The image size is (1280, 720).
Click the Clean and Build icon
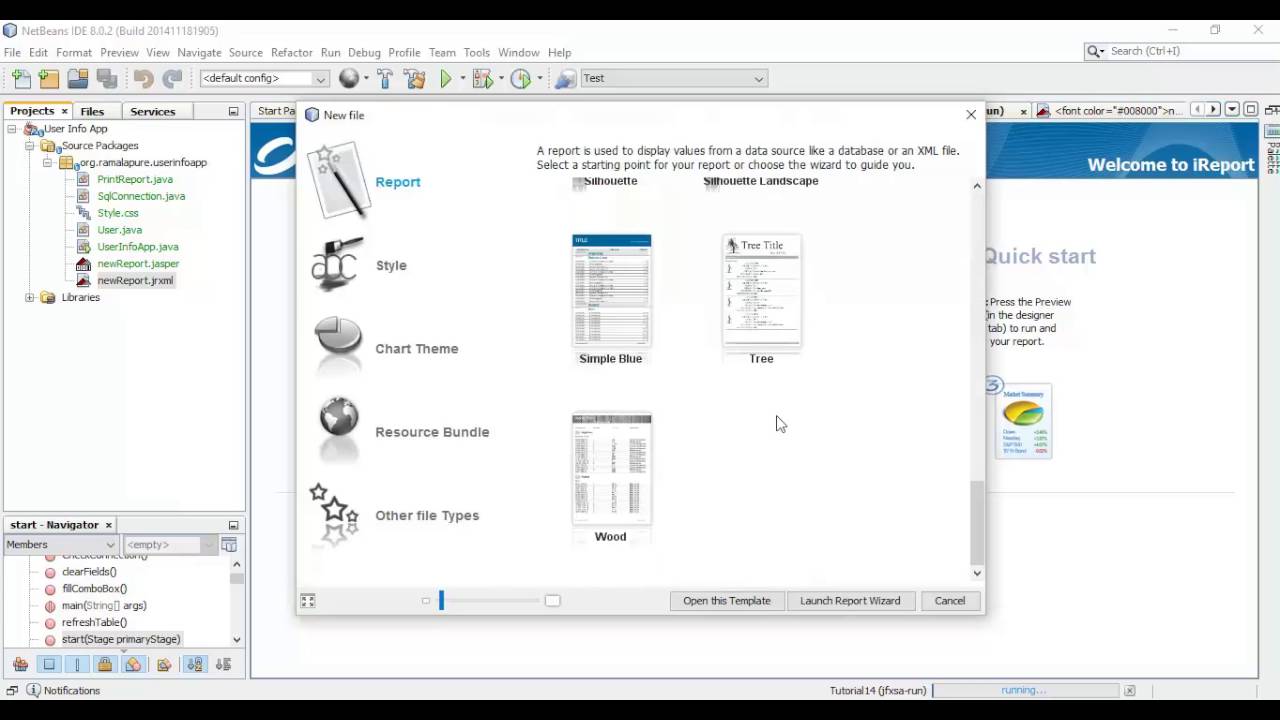[x=414, y=78]
